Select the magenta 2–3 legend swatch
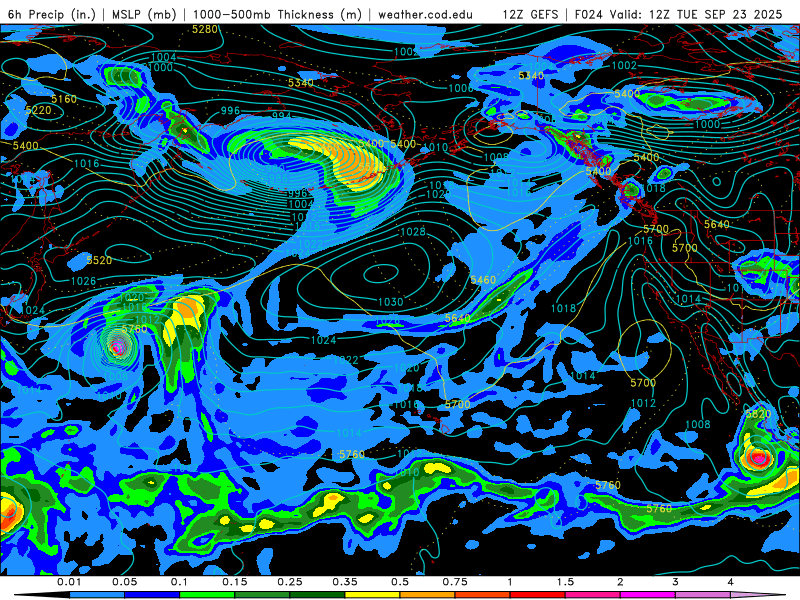This screenshot has height=600, width=800. click(648, 595)
